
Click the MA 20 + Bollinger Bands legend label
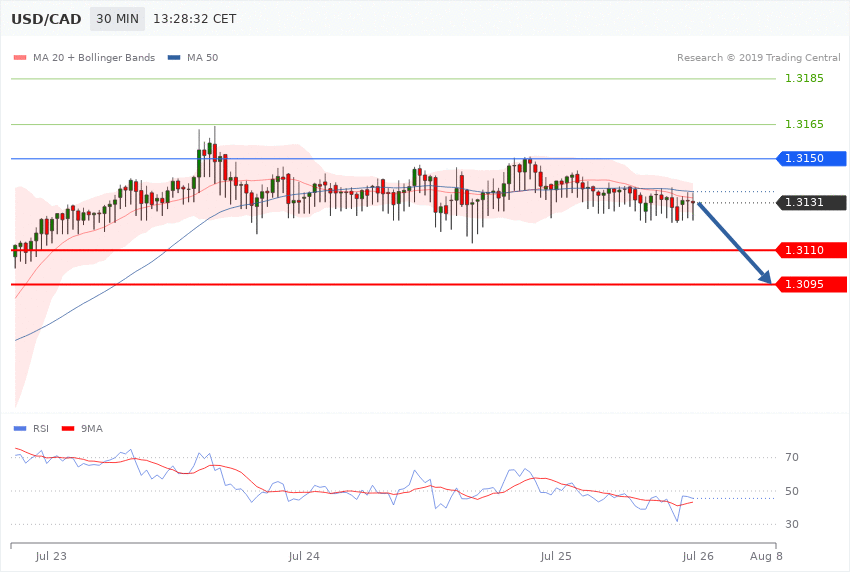click(x=94, y=57)
